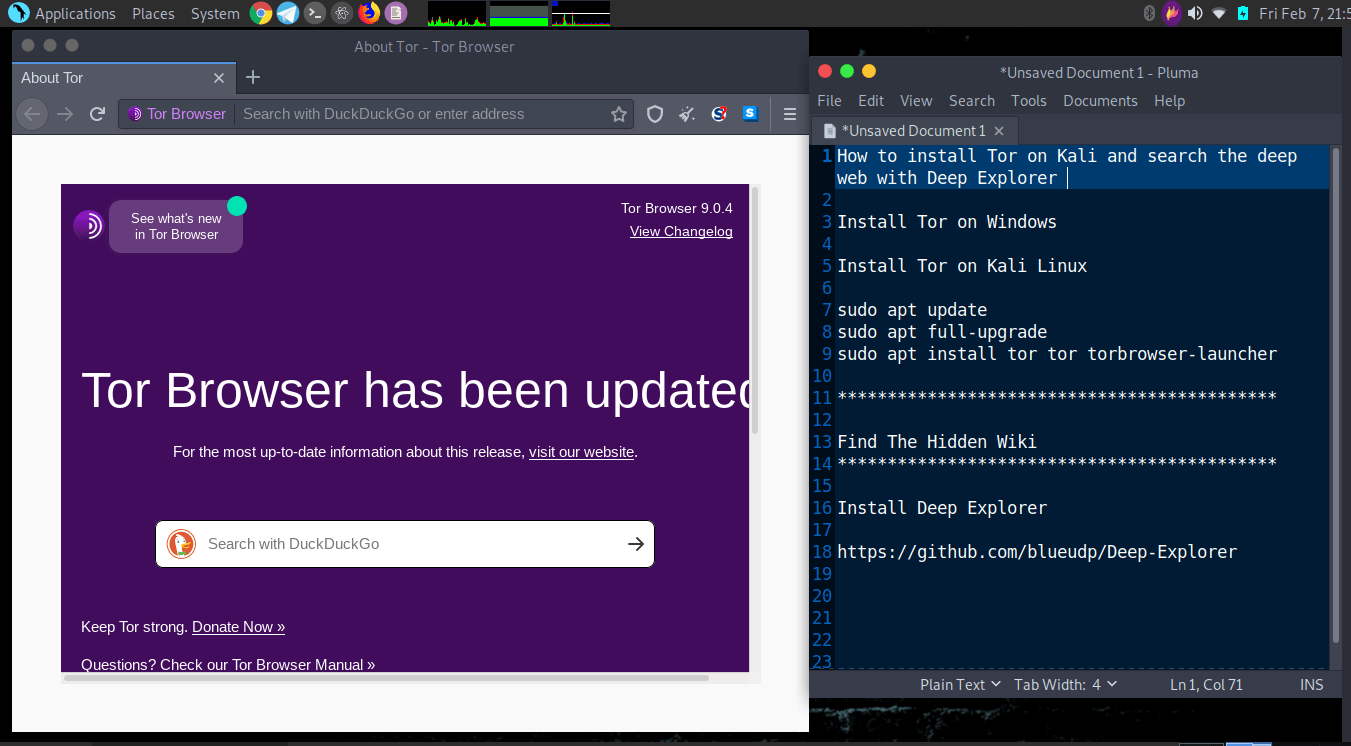The width and height of the screenshot is (1351, 746).
Task: Go back in Tor Browser
Action: pyautogui.click(x=32, y=114)
